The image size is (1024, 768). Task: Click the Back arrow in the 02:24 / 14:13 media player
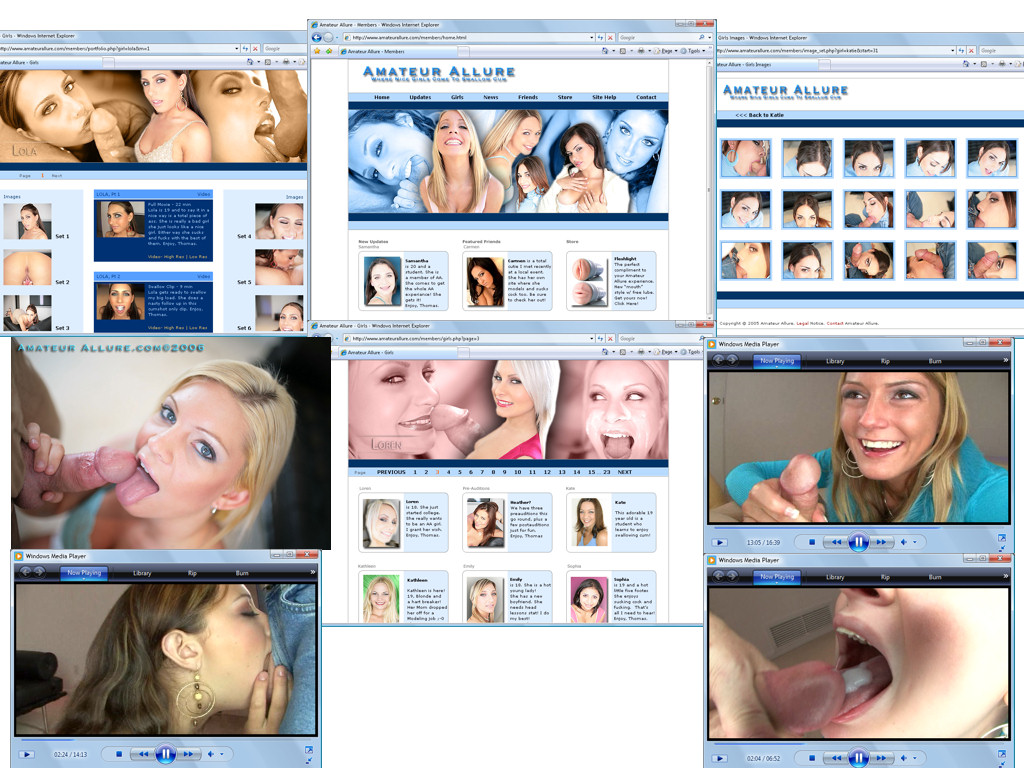point(25,572)
